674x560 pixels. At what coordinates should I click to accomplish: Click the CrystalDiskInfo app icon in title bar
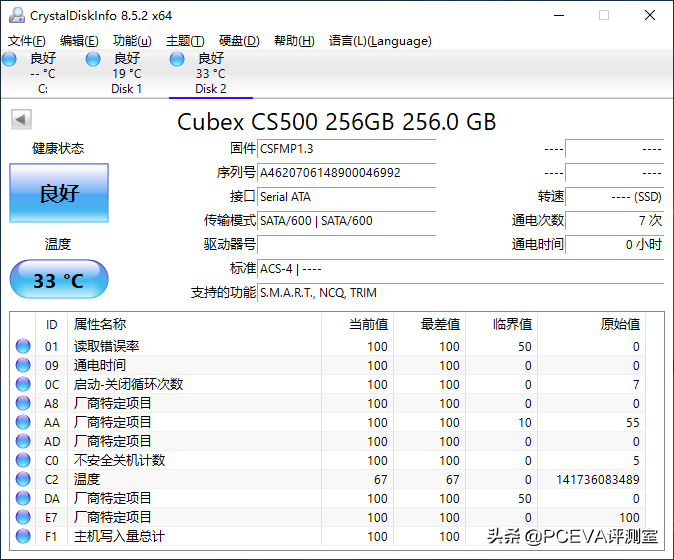16,15
